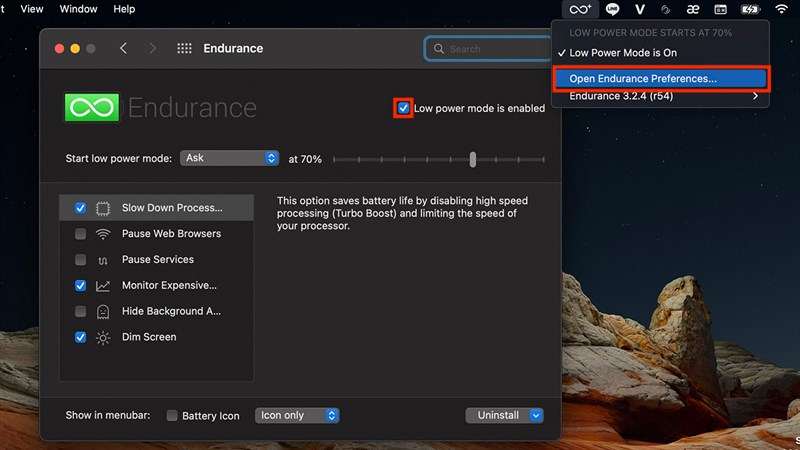Select the Slow Down Process... row label
Viewport: 800px width, 450px height.
coord(172,208)
